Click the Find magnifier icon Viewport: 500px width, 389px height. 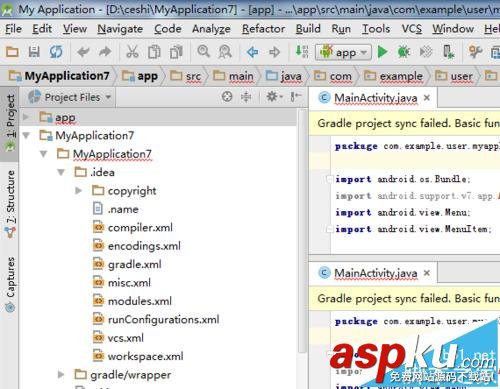[203, 52]
